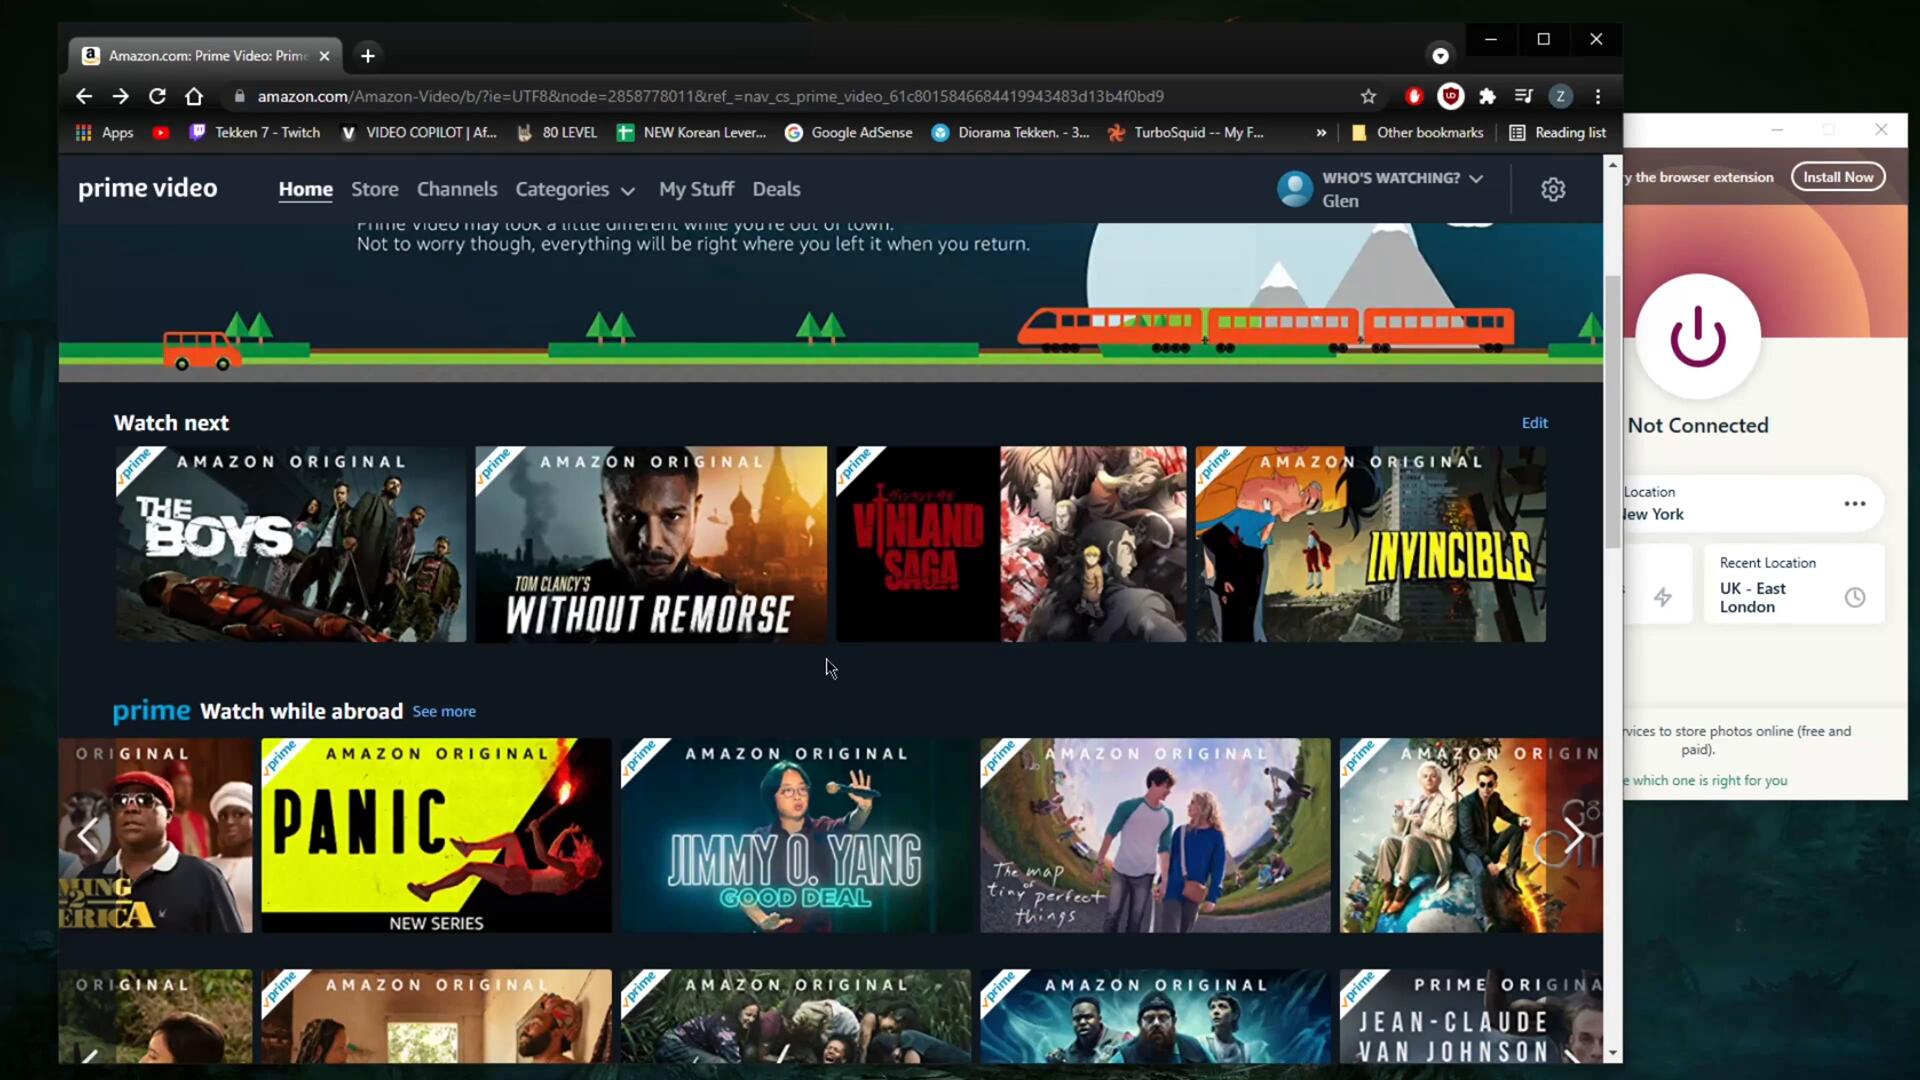Click the uBlock Origin extension icon

coord(1450,97)
